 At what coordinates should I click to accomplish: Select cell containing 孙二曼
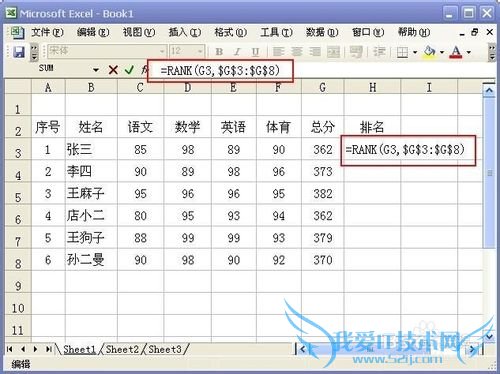(91, 260)
